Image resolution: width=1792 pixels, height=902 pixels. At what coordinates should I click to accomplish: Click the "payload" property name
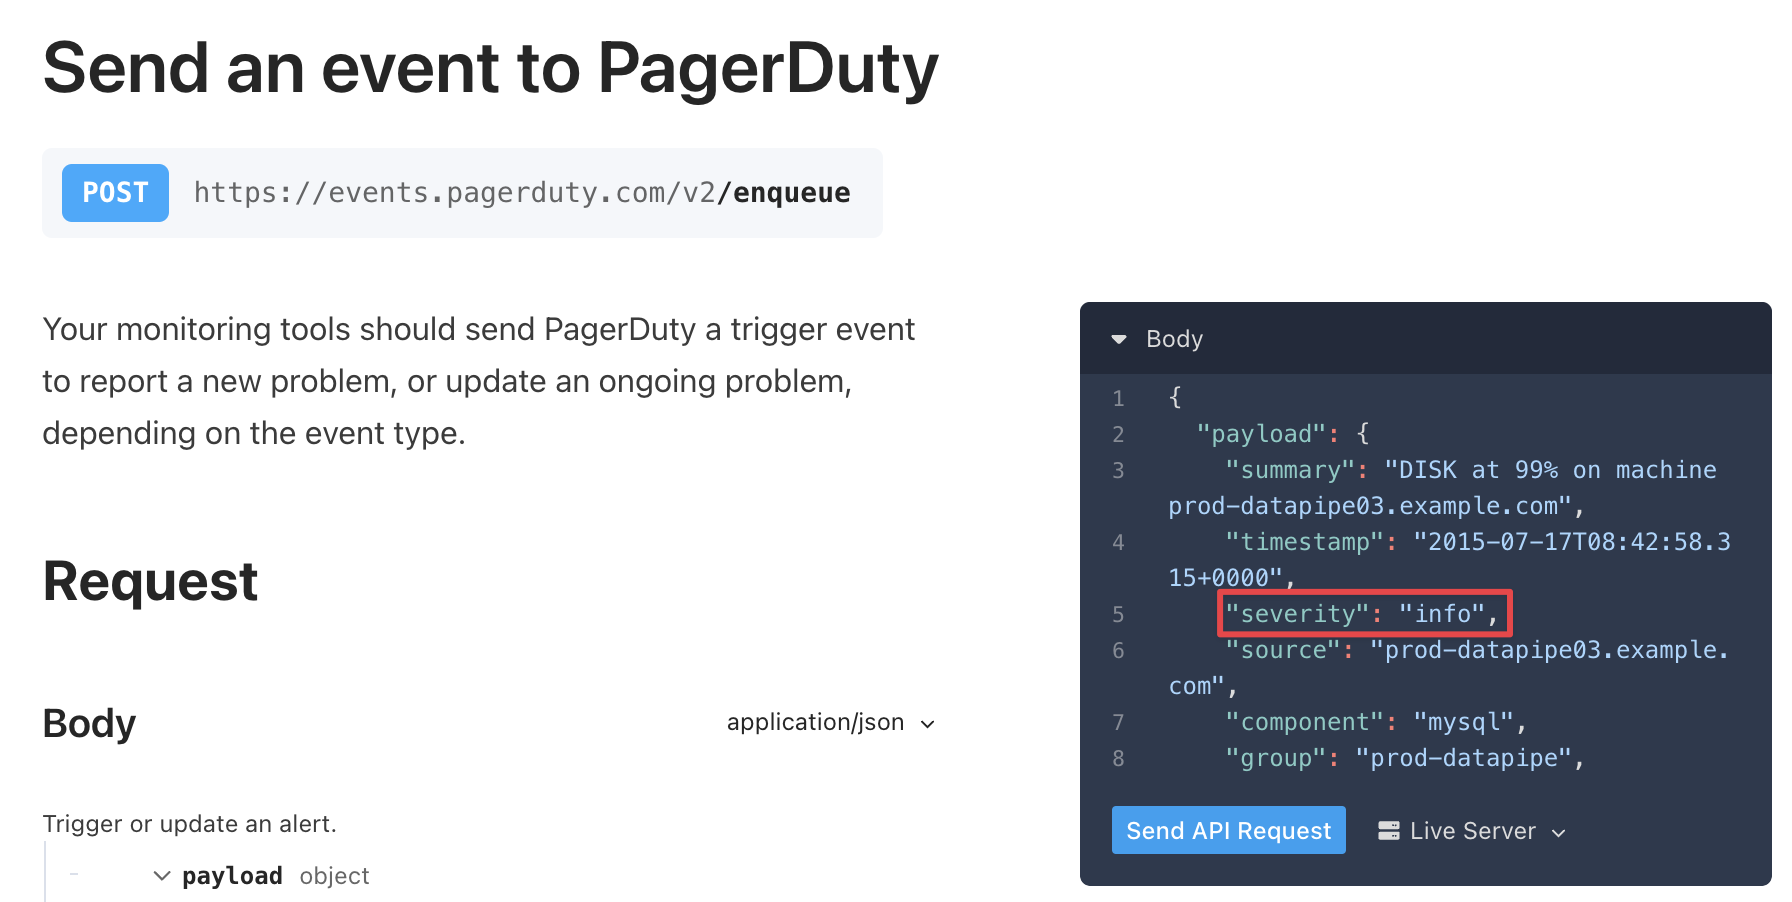coord(232,876)
